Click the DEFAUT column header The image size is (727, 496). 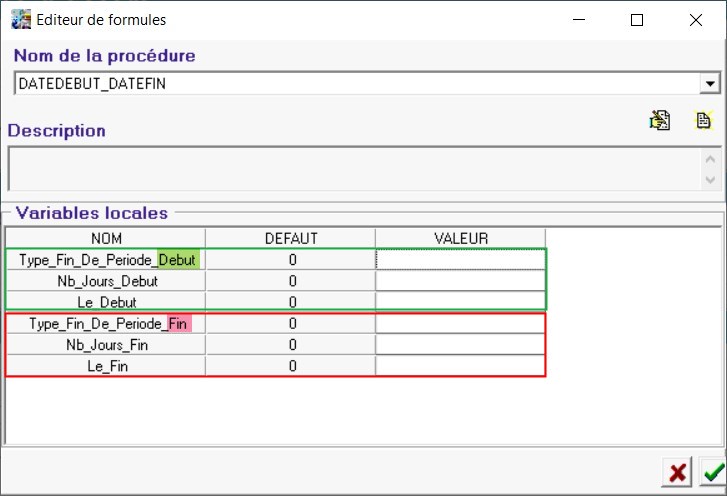290,238
